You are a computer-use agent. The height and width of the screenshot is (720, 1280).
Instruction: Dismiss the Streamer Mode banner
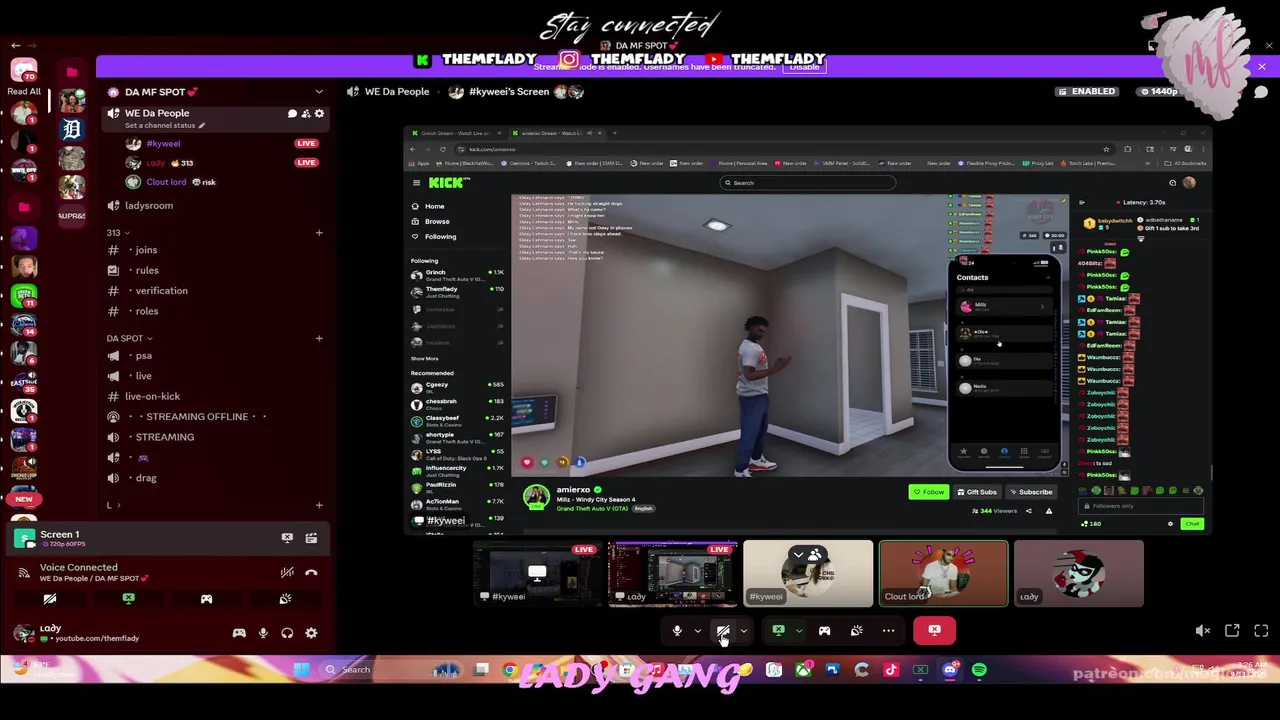pos(1262,67)
